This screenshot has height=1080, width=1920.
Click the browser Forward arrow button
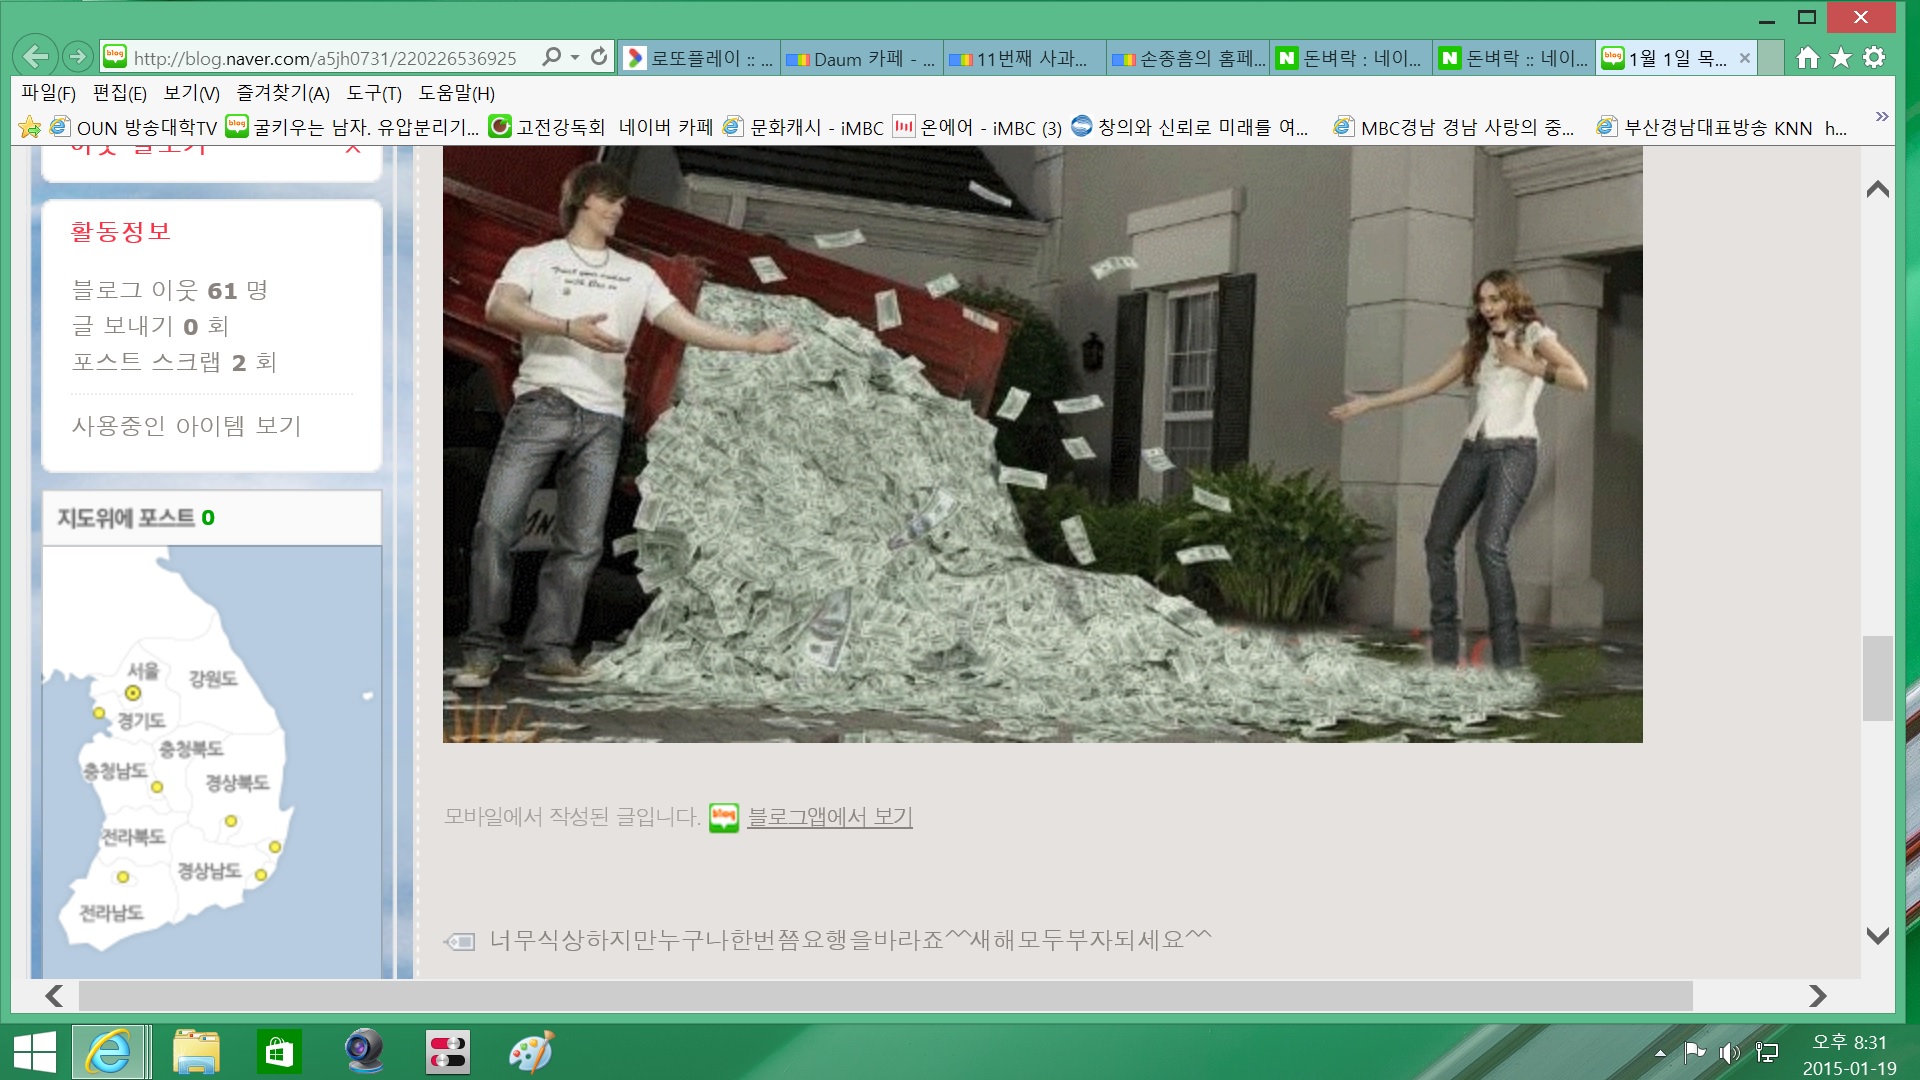point(77,57)
